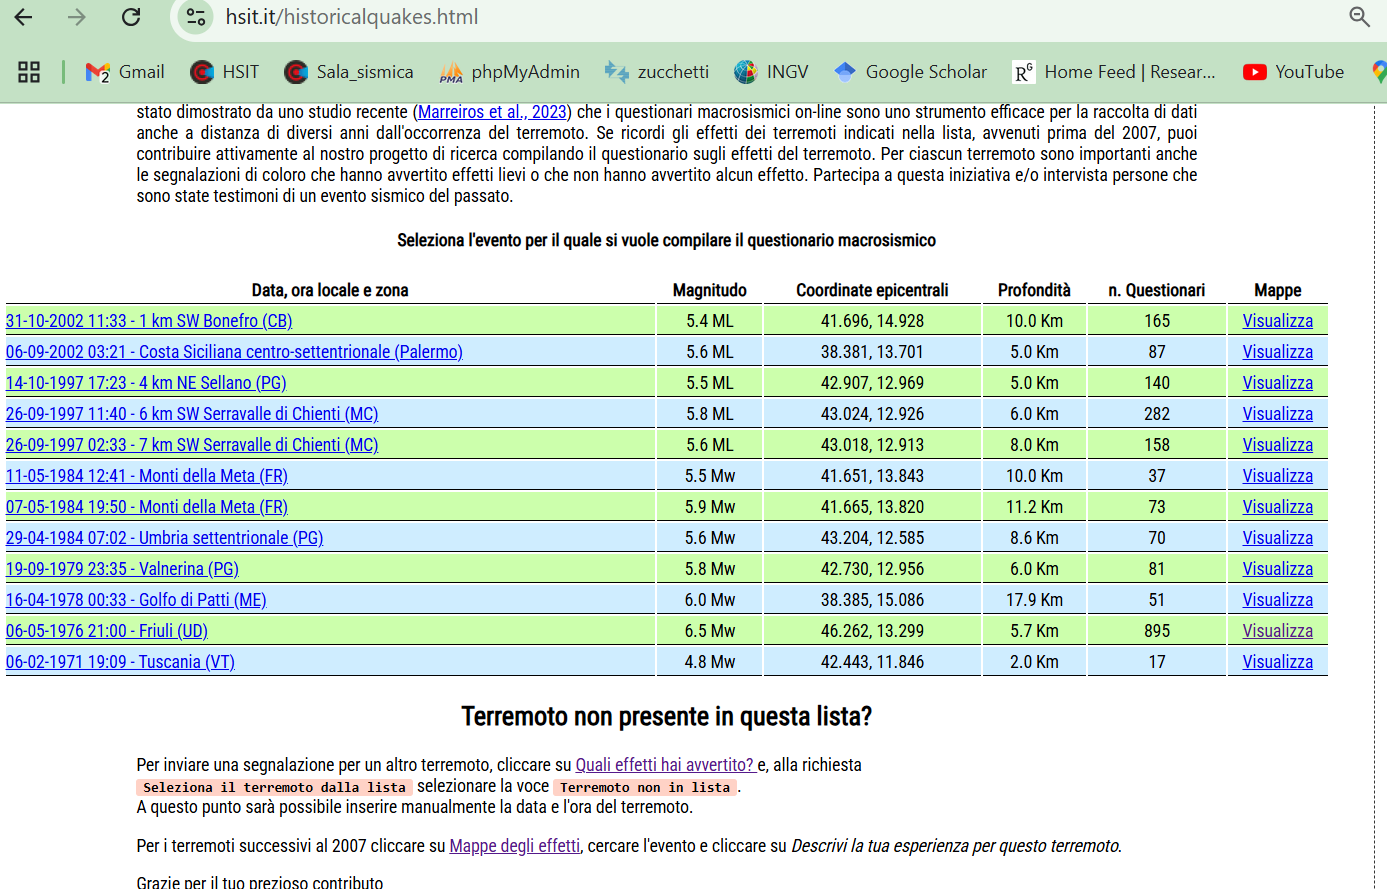Image resolution: width=1387 pixels, height=889 pixels.
Task: Click the browser forward arrow
Action: 77,17
